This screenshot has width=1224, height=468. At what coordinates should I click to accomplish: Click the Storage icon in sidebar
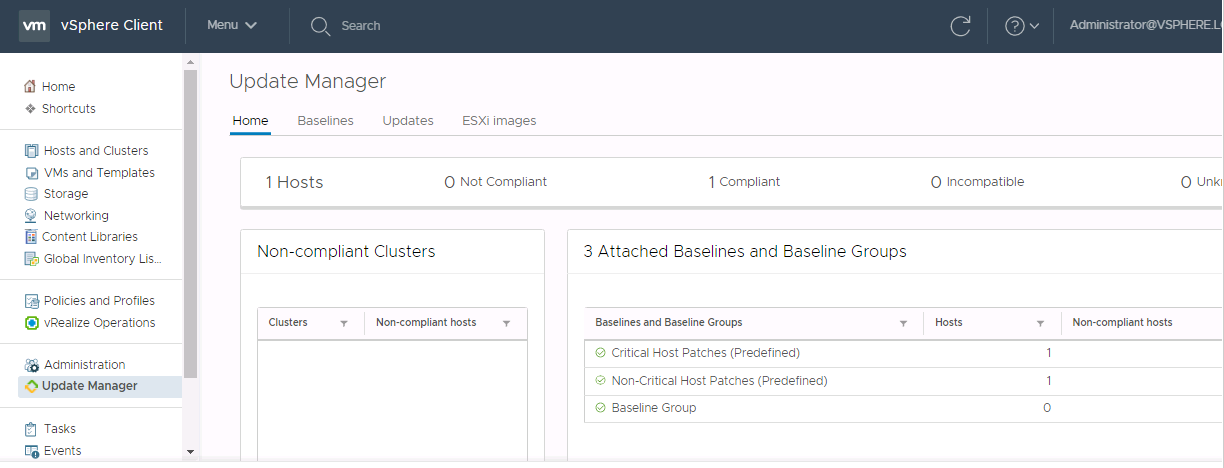click(32, 194)
